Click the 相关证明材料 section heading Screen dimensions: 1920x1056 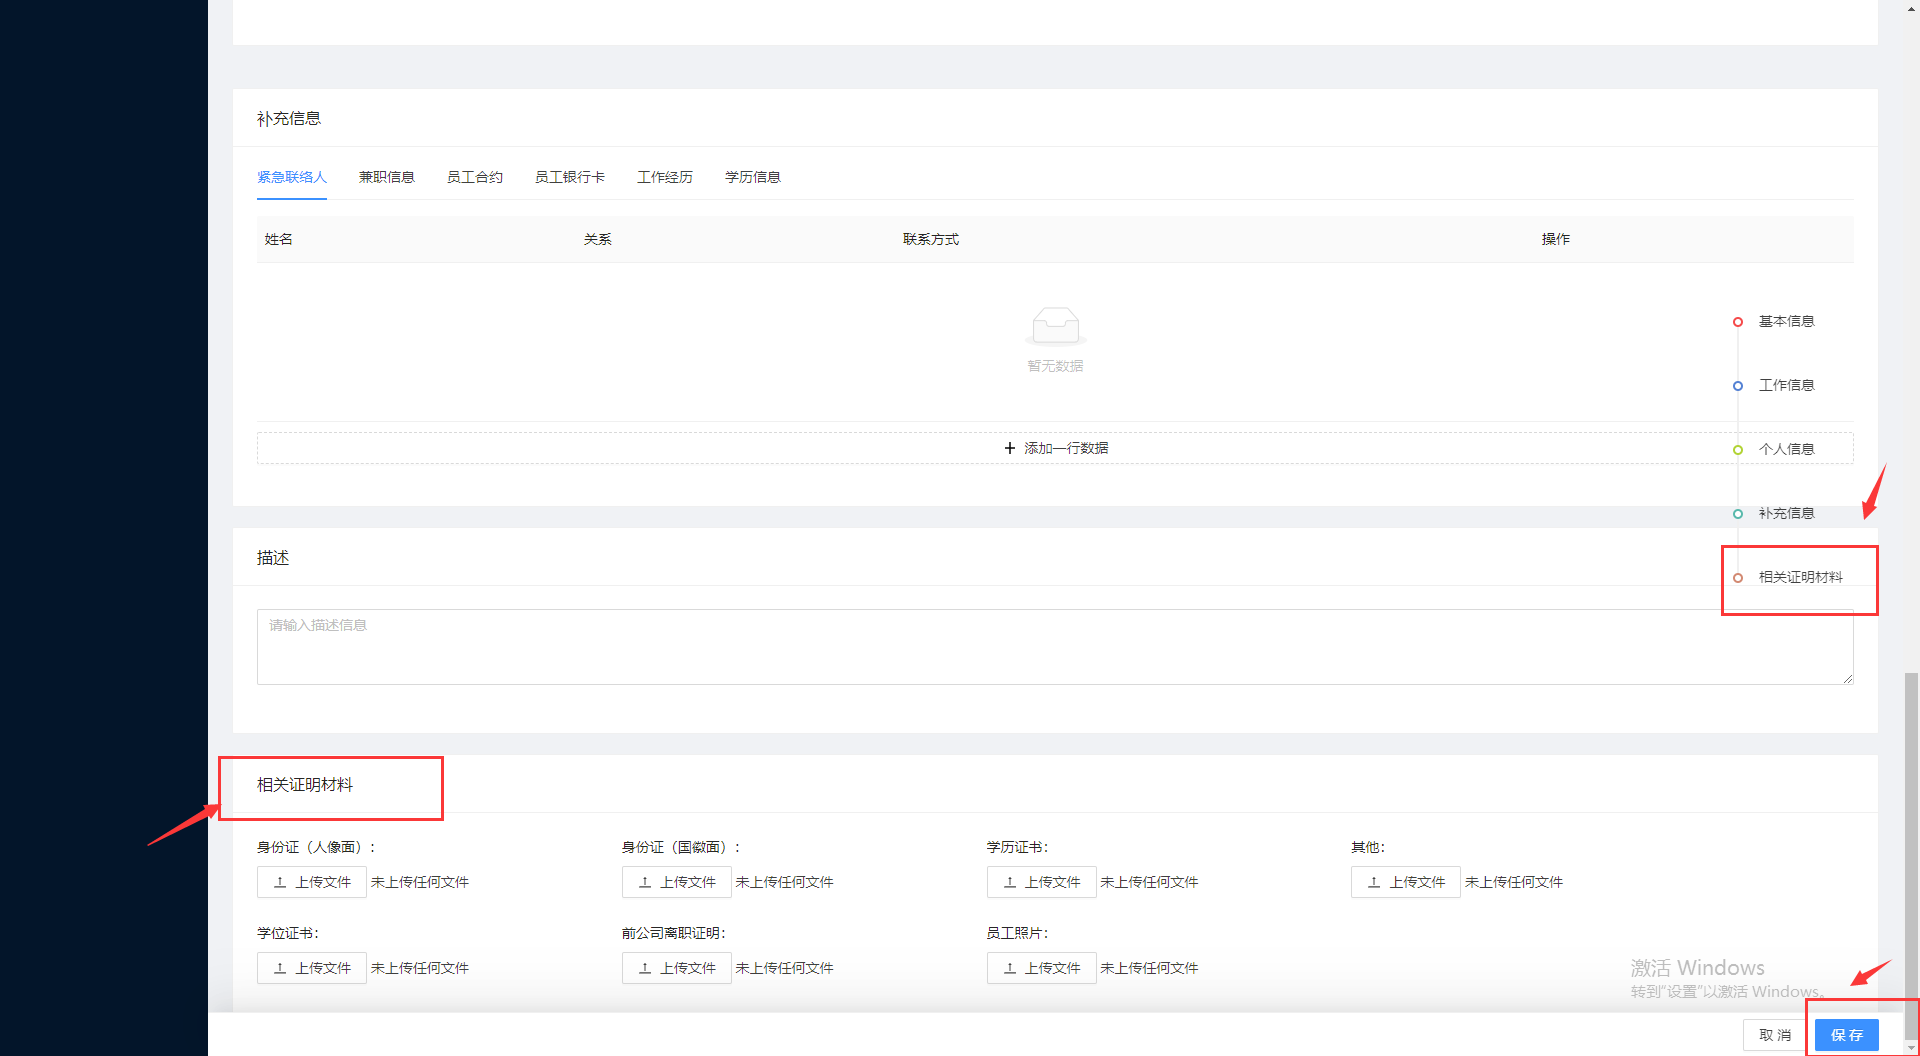pos(305,785)
